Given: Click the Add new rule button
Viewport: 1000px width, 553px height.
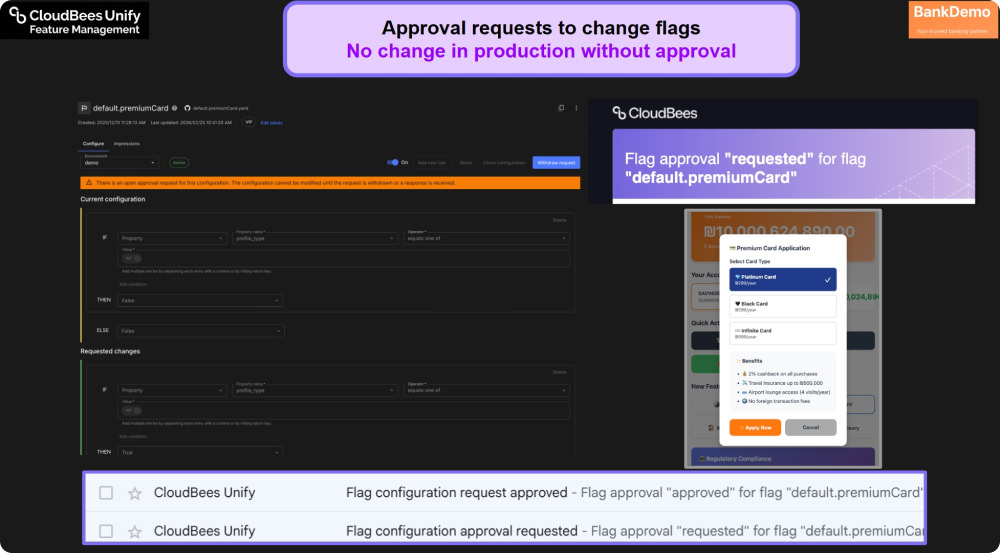Looking at the screenshot, I should (x=432, y=163).
